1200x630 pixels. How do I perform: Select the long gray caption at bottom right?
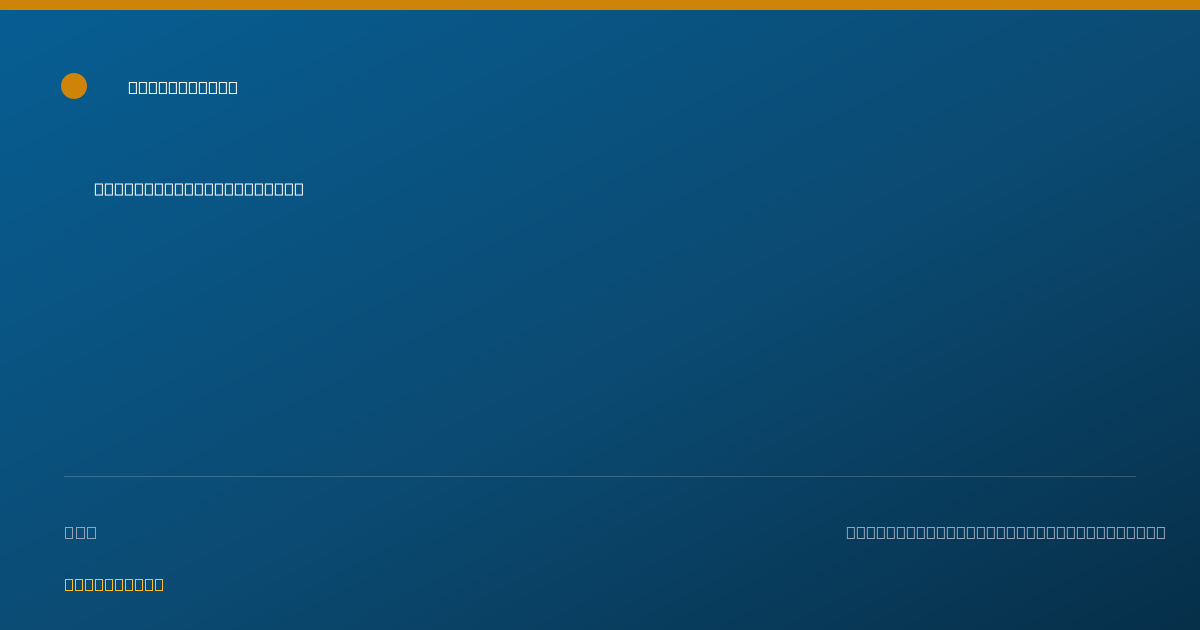[1006, 532]
